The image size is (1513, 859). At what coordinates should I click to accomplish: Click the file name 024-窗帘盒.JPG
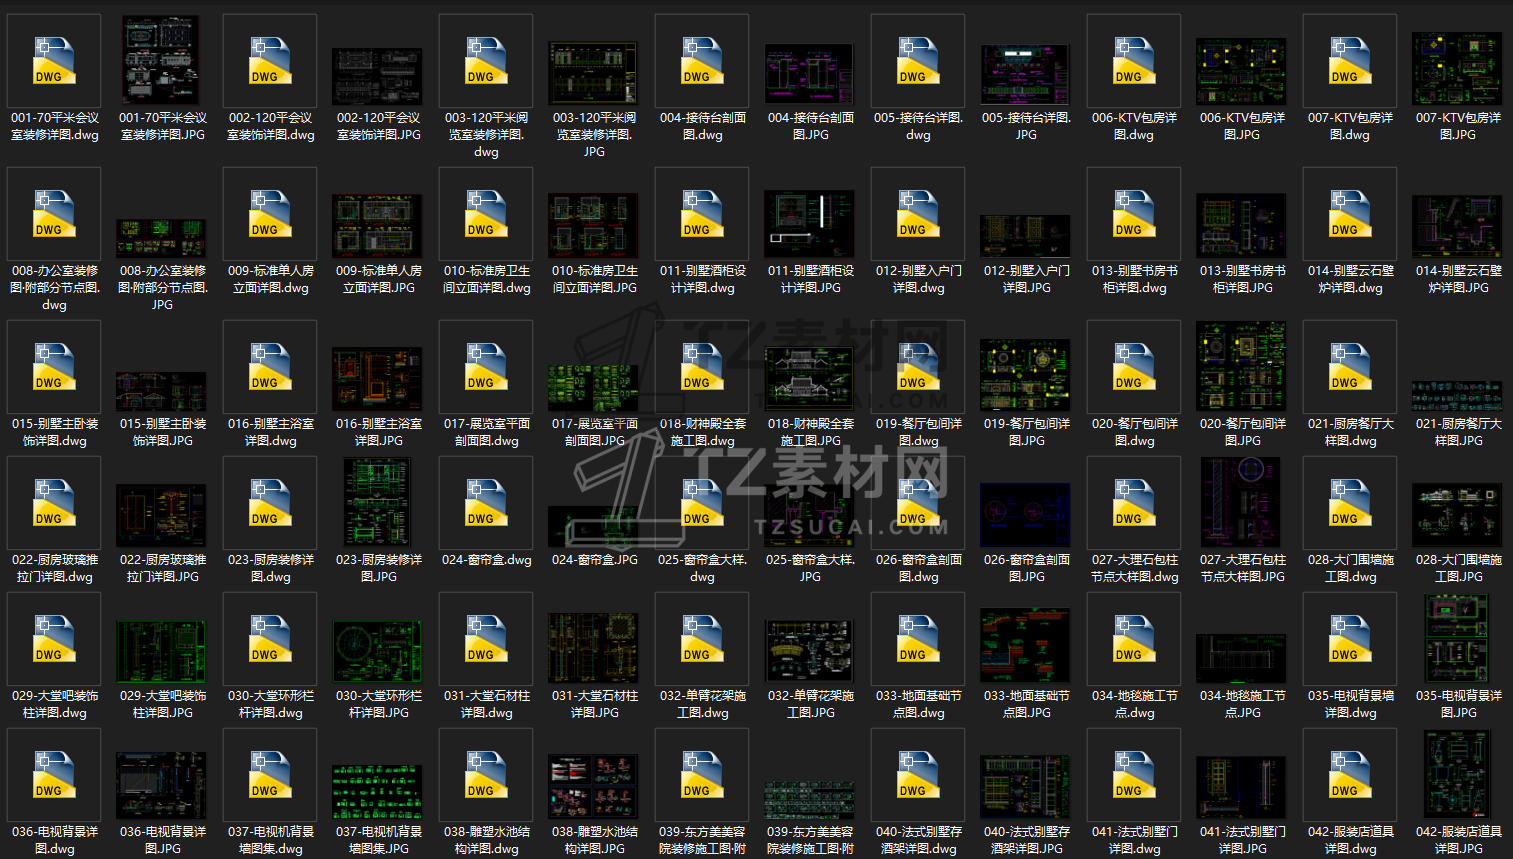click(594, 560)
